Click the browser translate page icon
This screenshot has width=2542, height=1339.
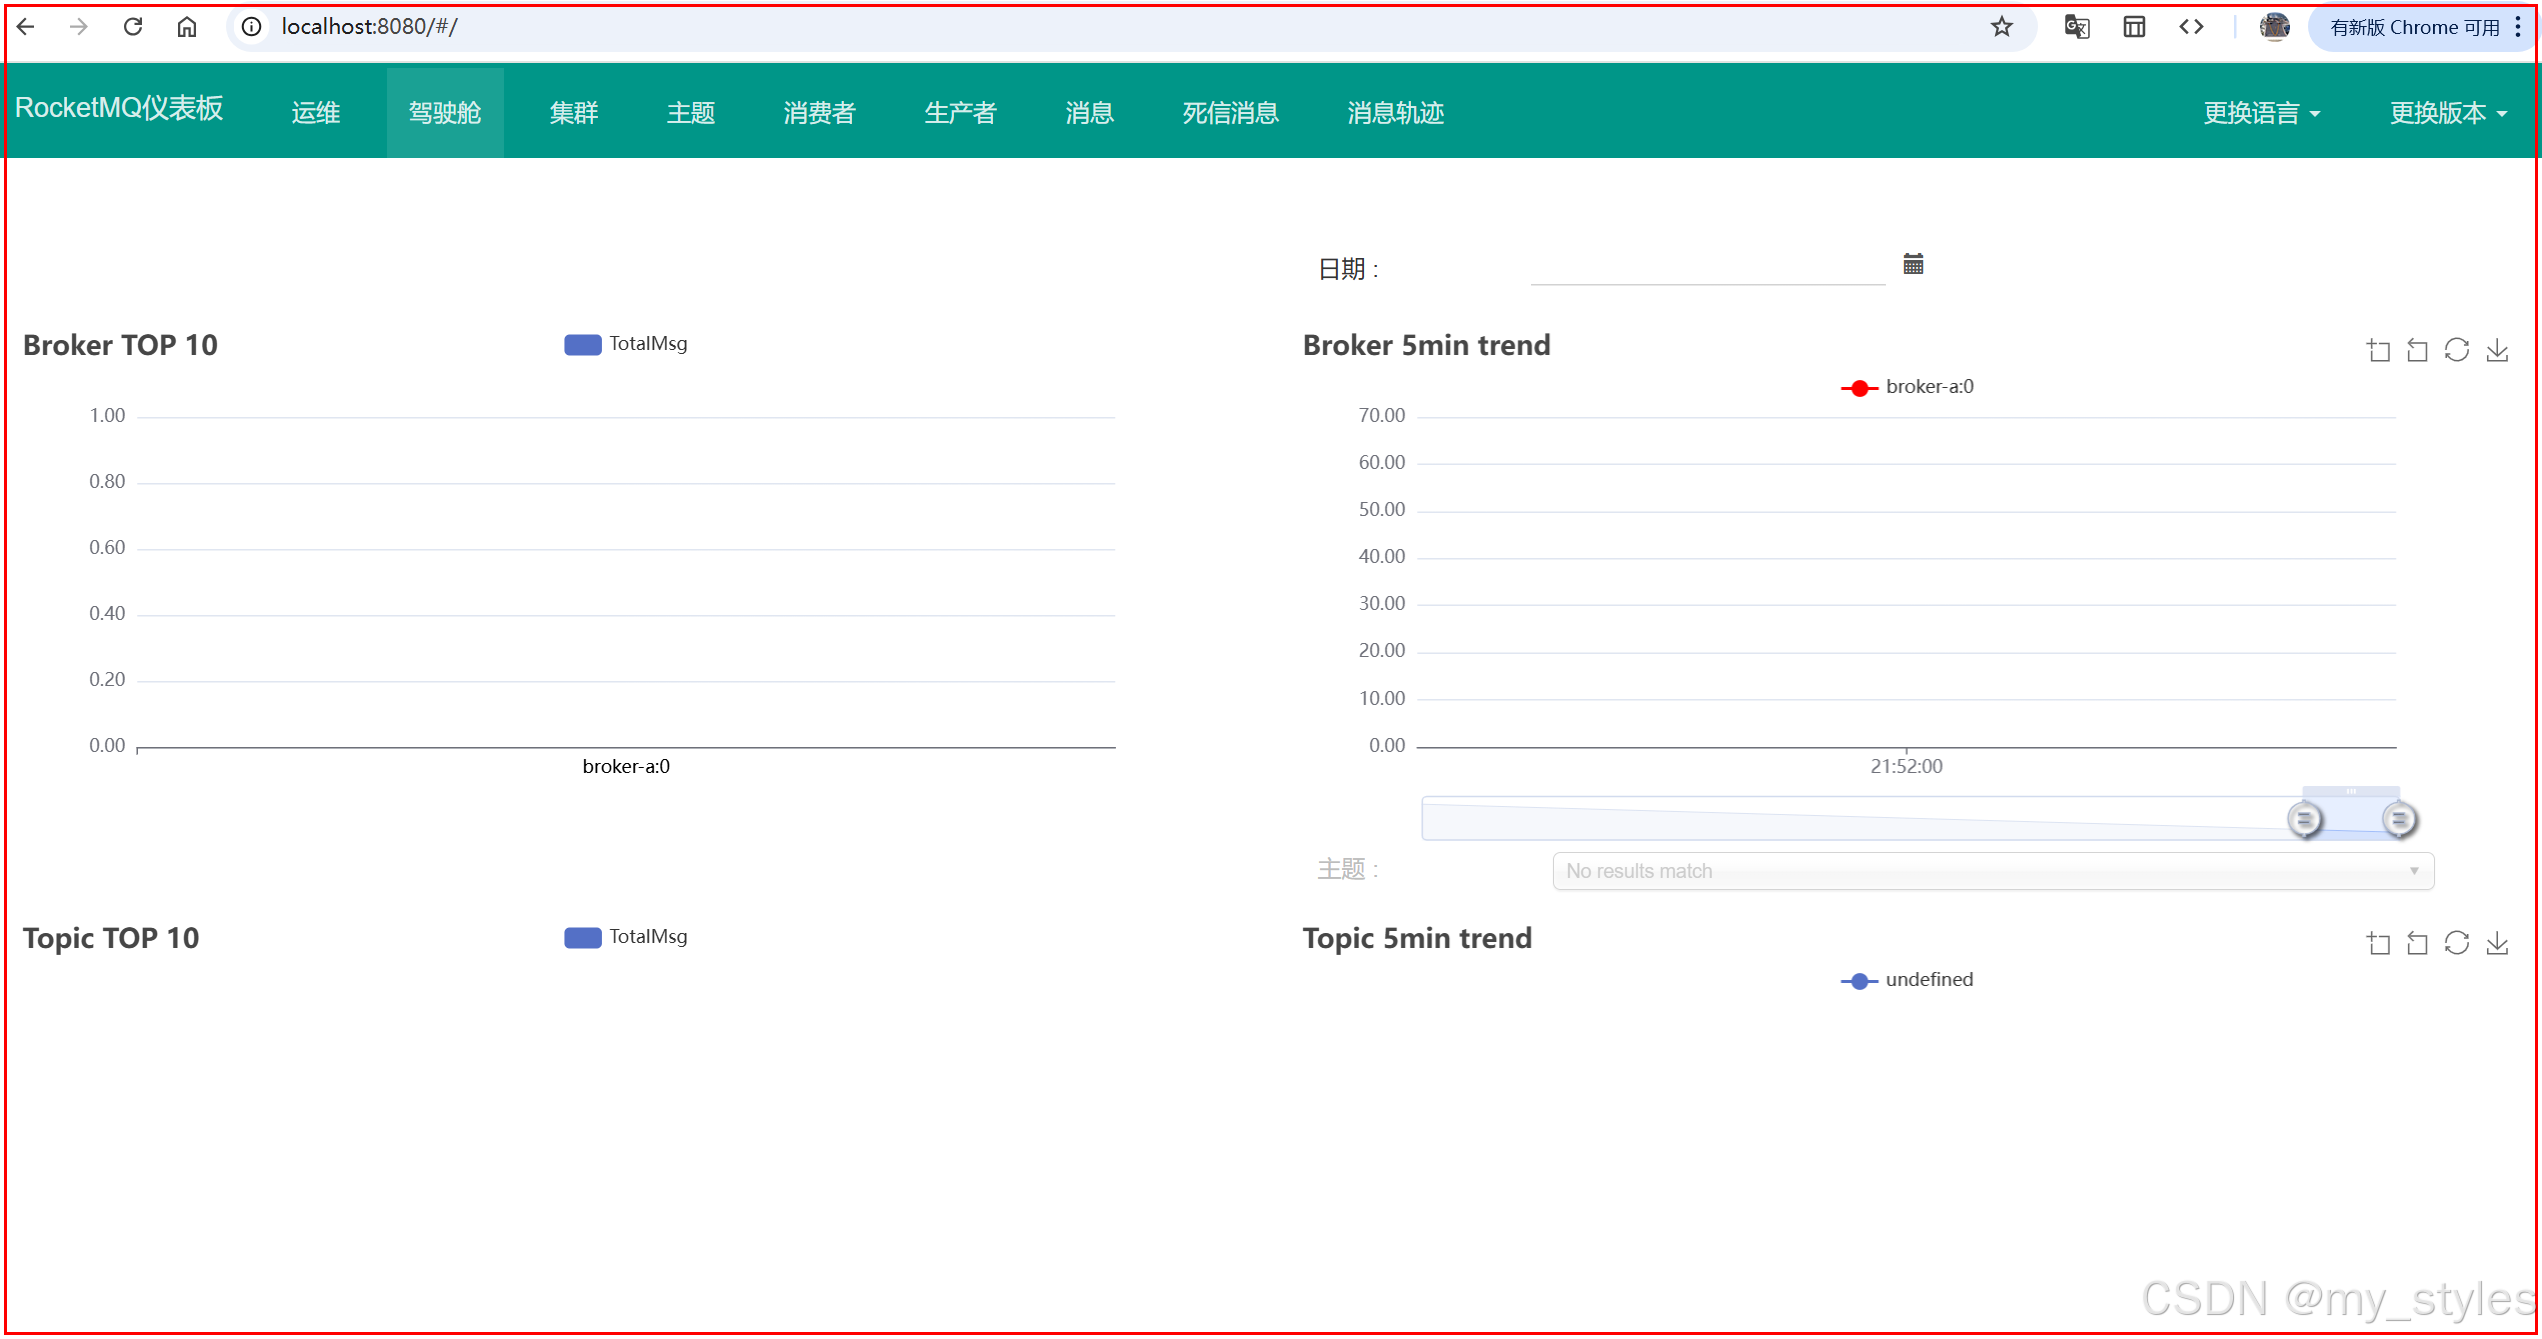(x=2076, y=27)
